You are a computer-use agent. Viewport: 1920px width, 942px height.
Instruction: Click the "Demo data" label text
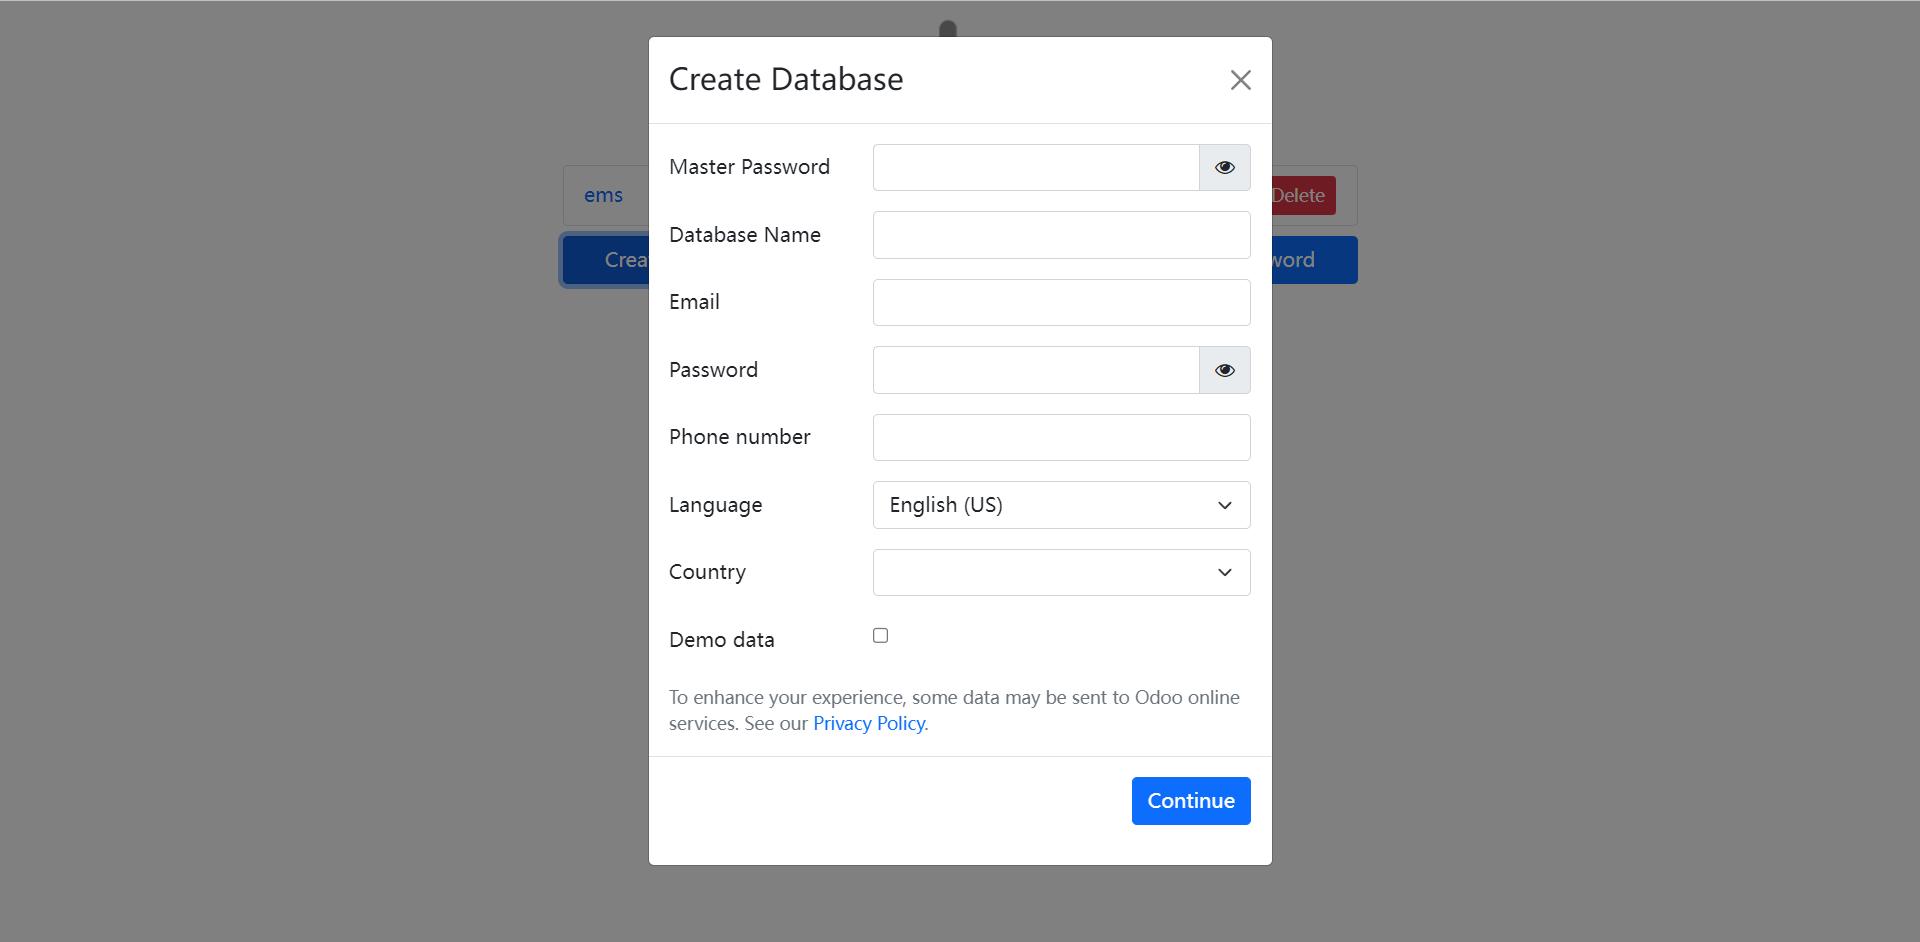(x=721, y=640)
